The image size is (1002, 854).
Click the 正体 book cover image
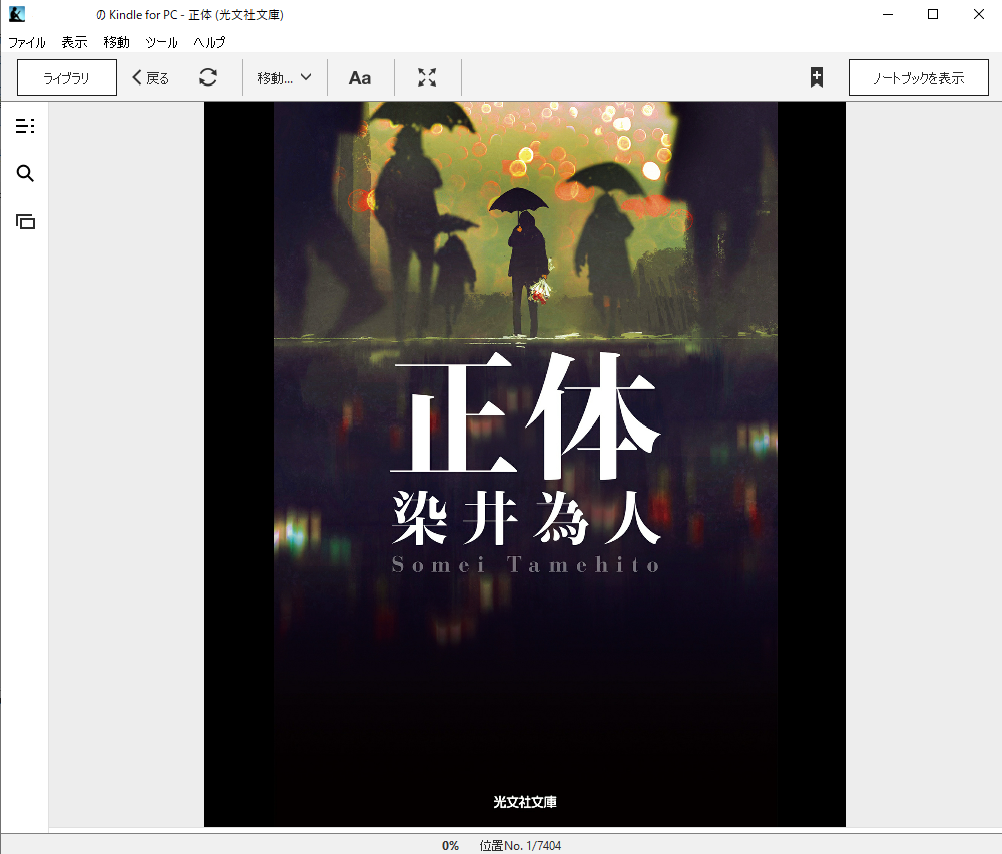click(x=525, y=464)
